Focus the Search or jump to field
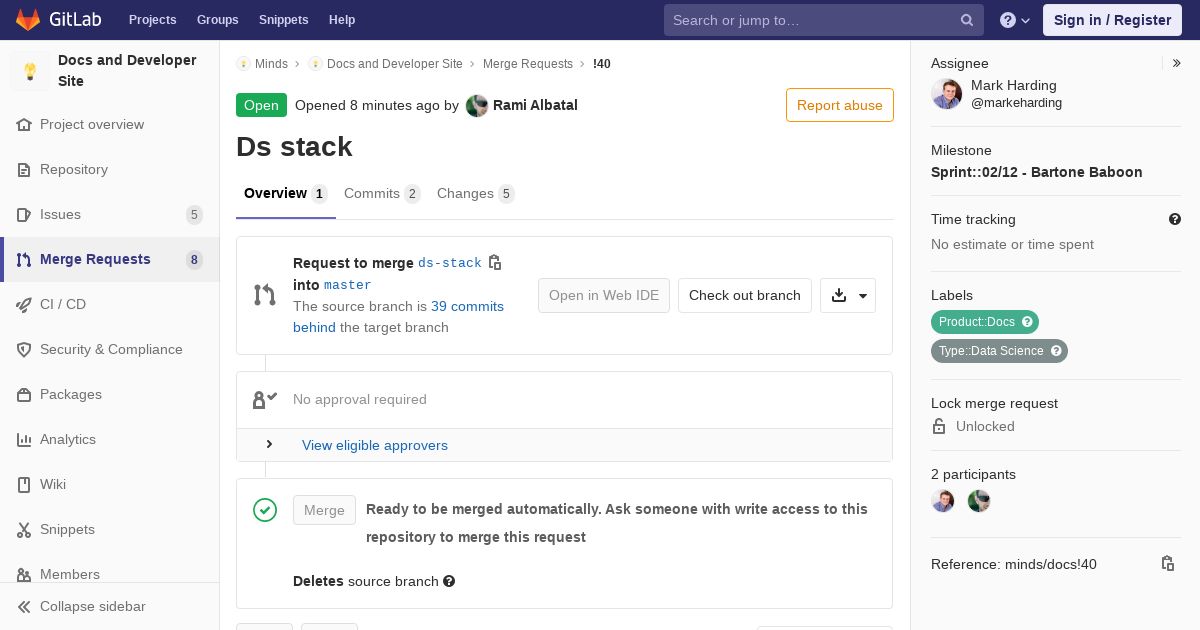 [x=824, y=20]
